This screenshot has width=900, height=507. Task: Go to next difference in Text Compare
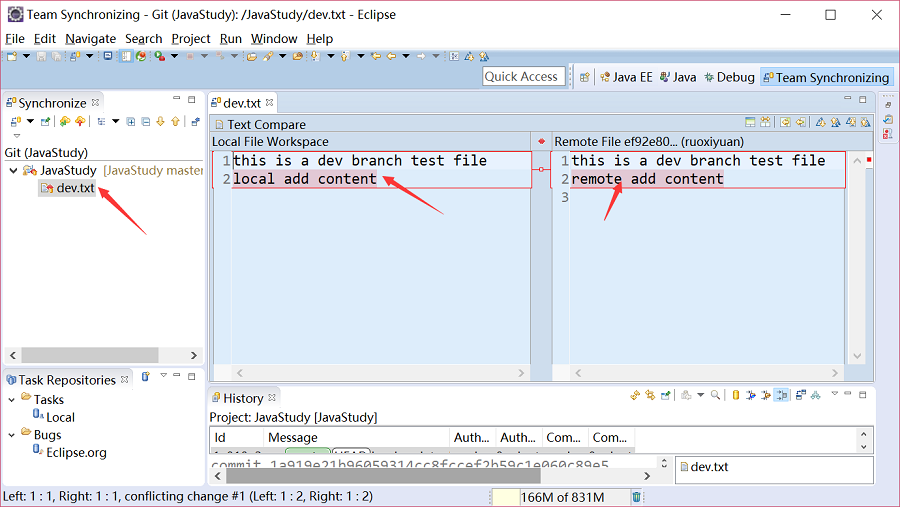pos(821,122)
